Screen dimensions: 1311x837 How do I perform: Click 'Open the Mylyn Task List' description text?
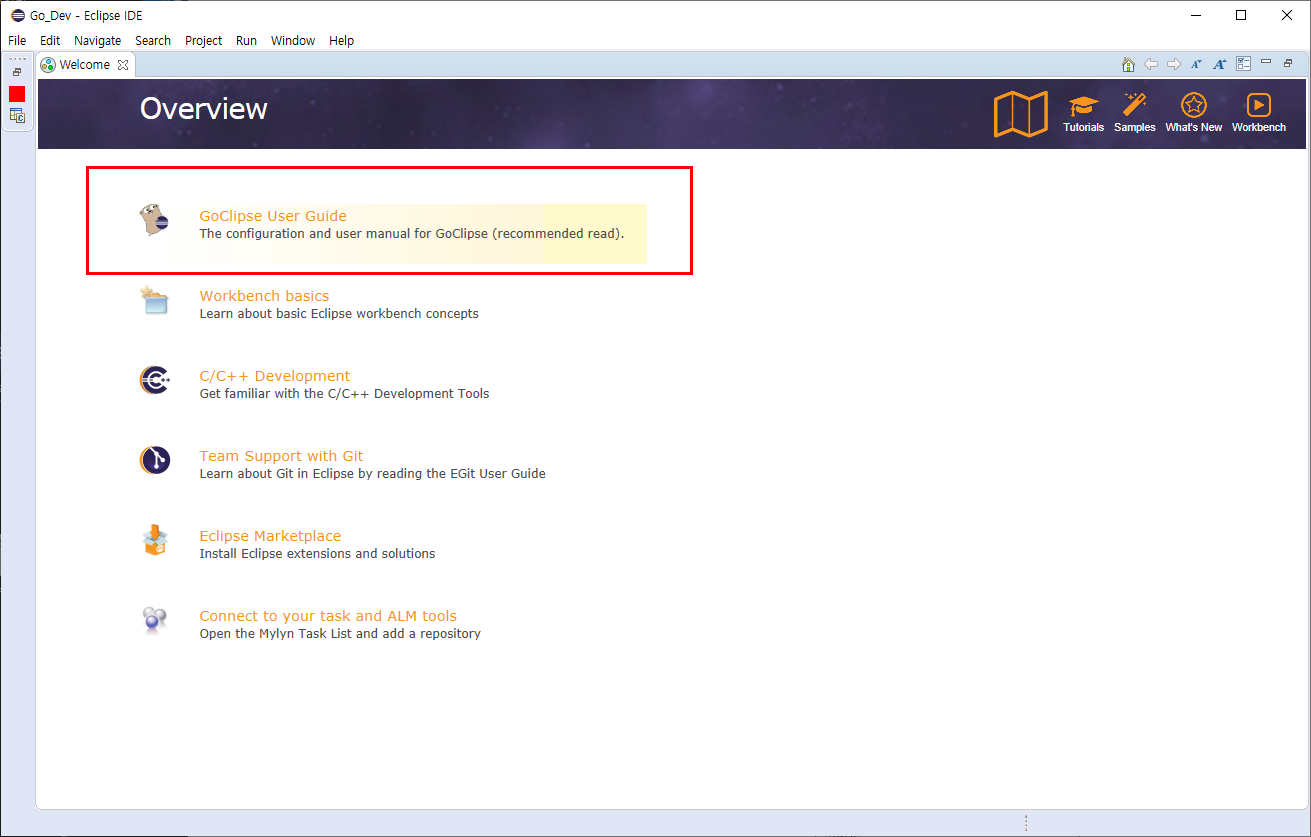340,634
